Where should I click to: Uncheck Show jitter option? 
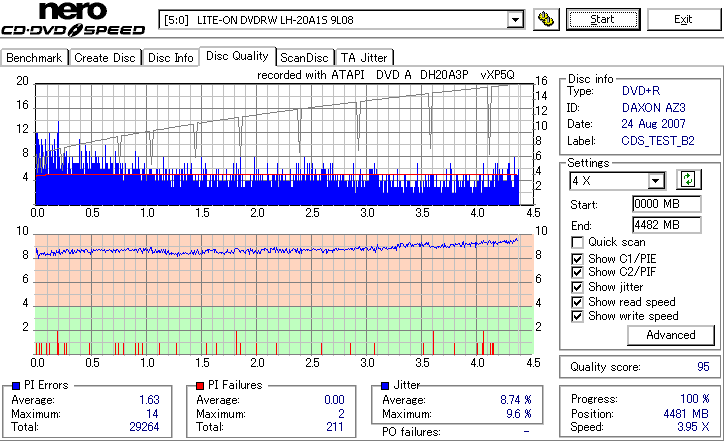click(577, 287)
